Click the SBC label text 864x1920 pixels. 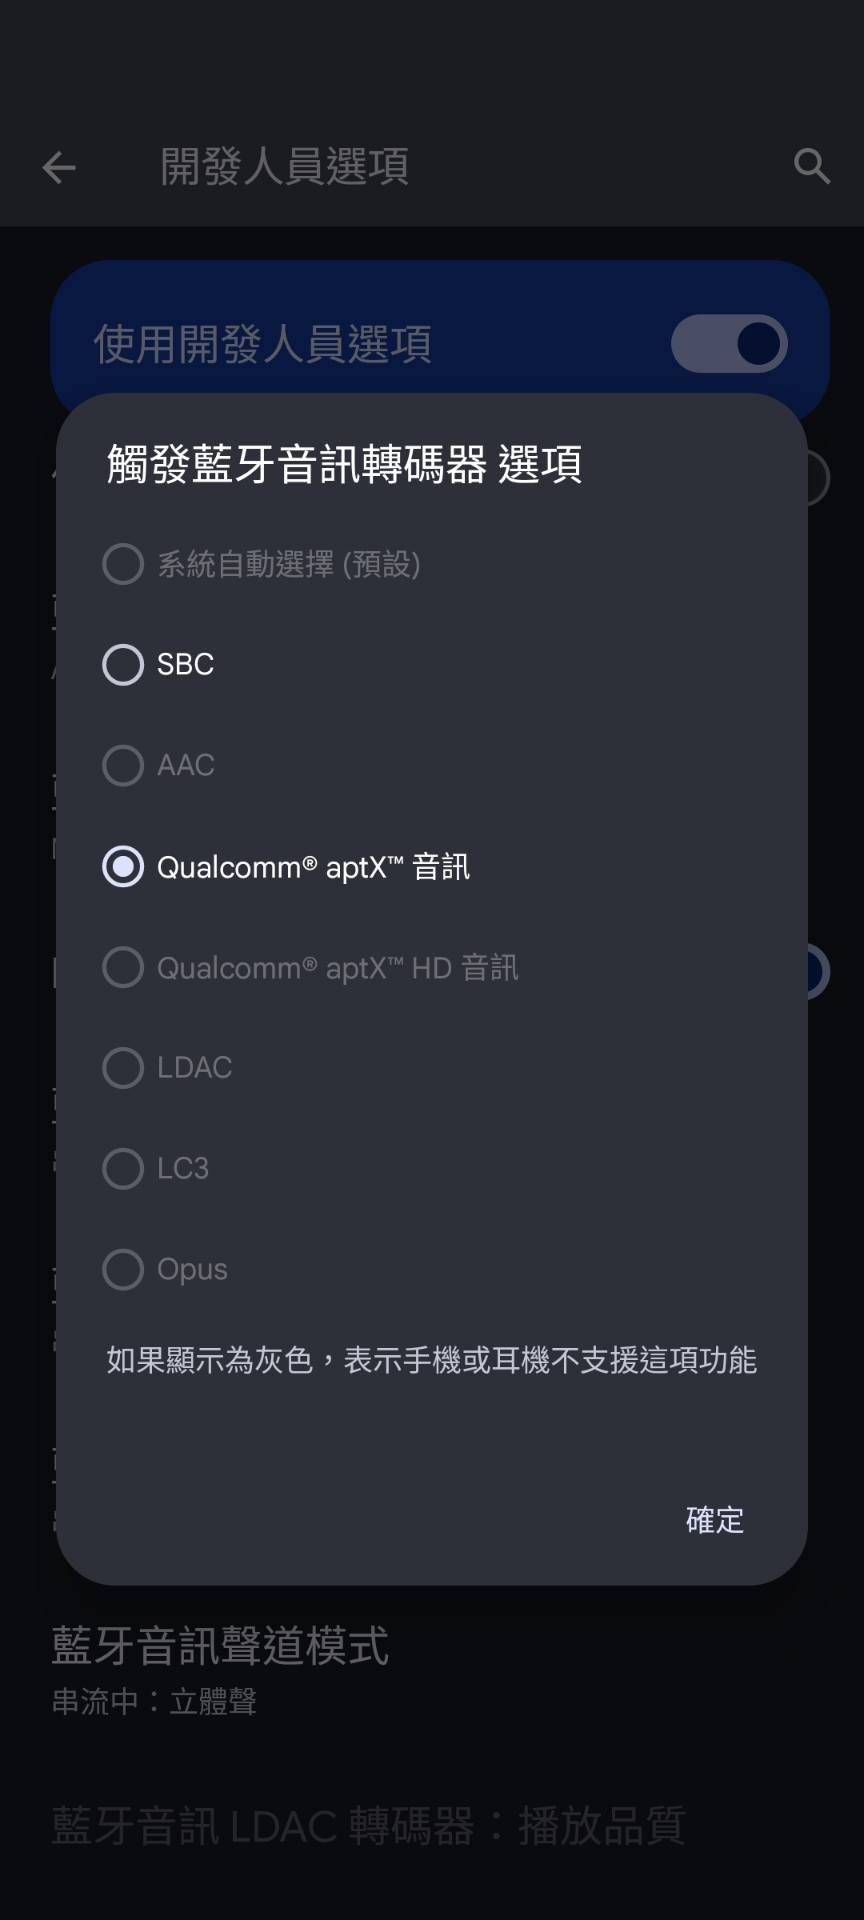click(186, 665)
